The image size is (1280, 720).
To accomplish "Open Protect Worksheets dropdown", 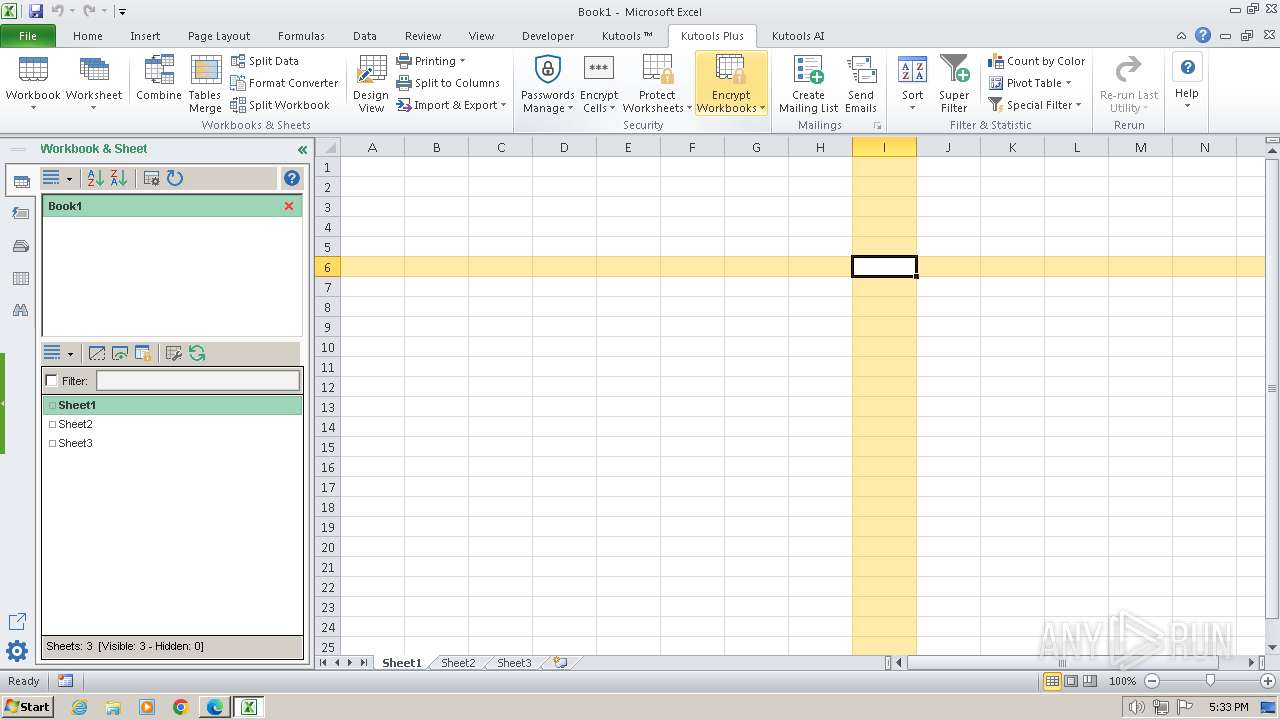I will 657,84.
